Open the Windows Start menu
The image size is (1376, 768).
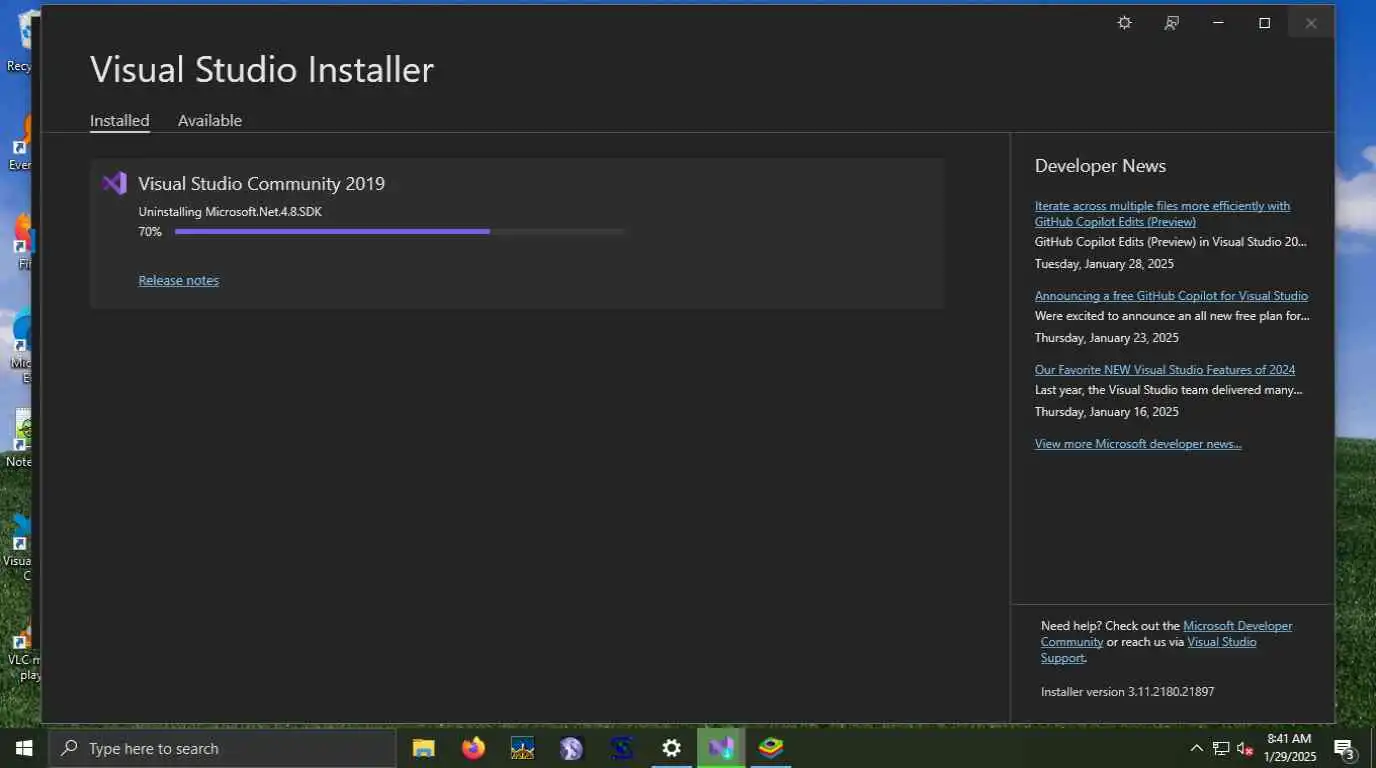coord(23,748)
